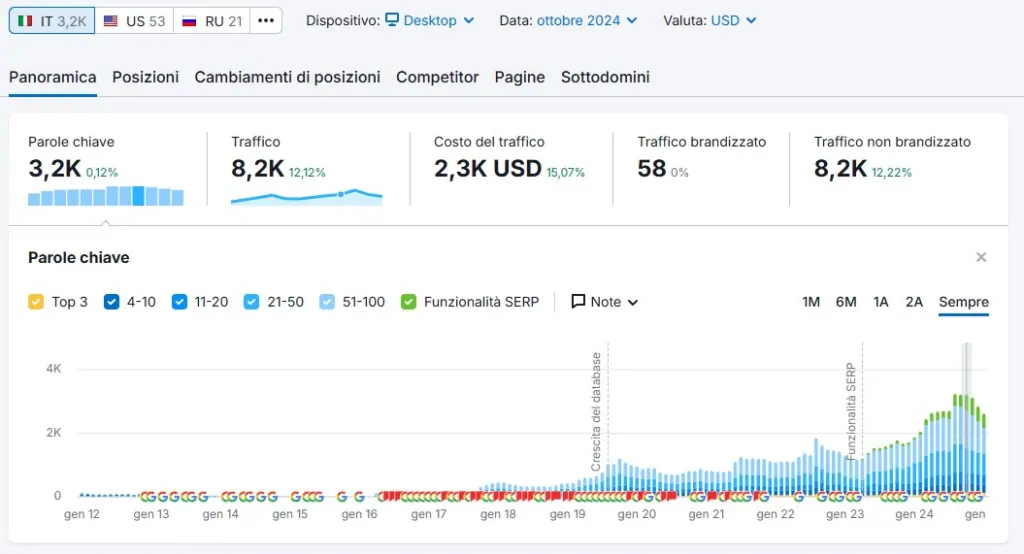Click the Parole chiave mini bar chart
Image resolution: width=1024 pixels, height=554 pixels.
(106, 196)
